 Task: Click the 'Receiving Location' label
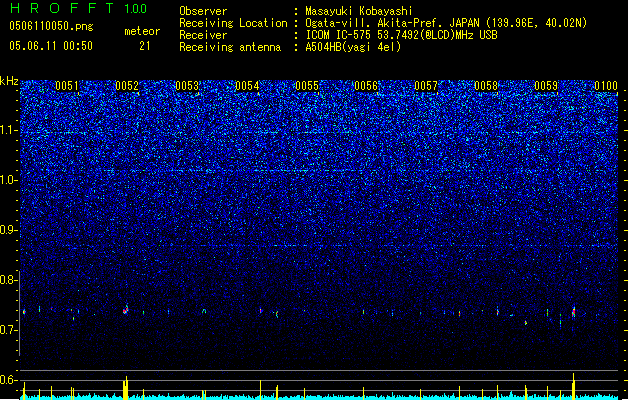click(x=233, y=23)
